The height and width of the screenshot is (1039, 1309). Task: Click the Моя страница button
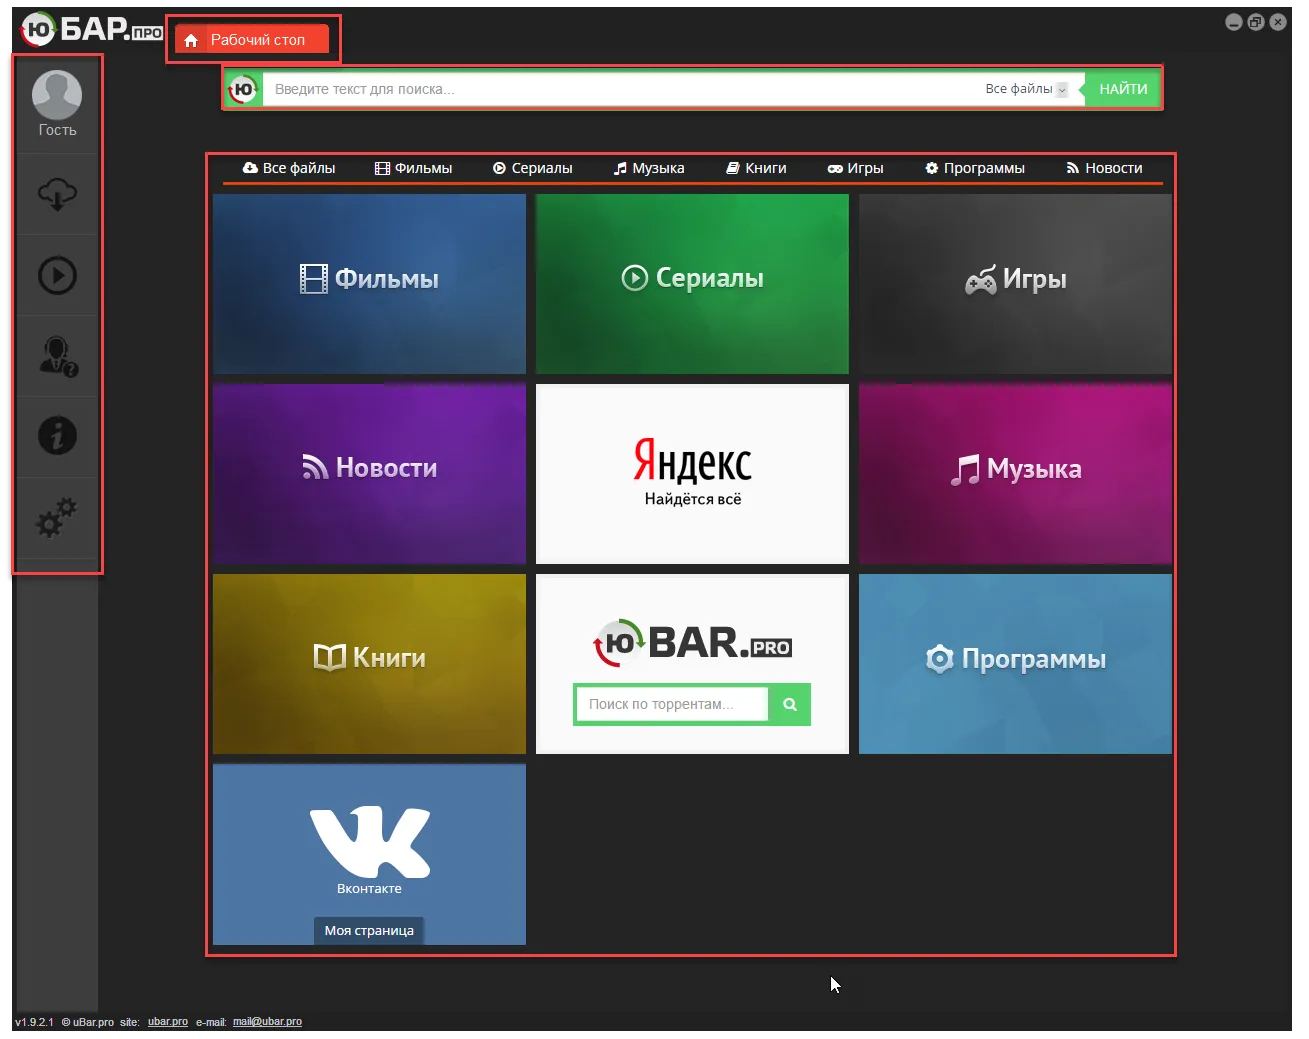(x=369, y=931)
